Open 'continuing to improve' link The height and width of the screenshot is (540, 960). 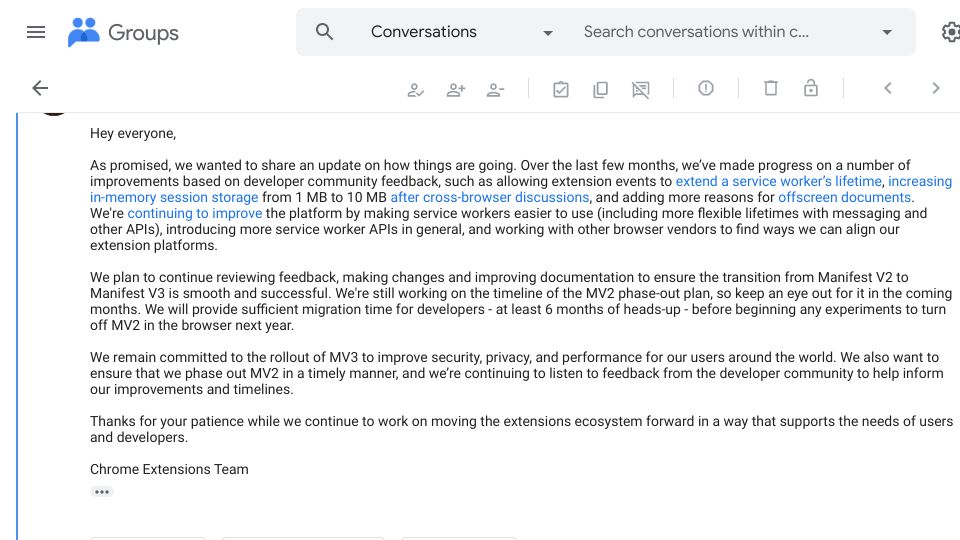coord(195,213)
